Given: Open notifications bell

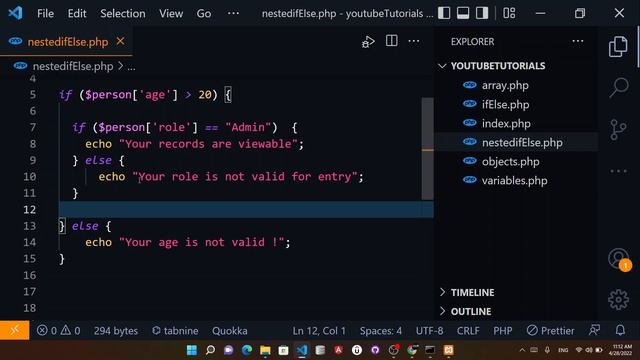Looking at the screenshot, I should [620, 330].
